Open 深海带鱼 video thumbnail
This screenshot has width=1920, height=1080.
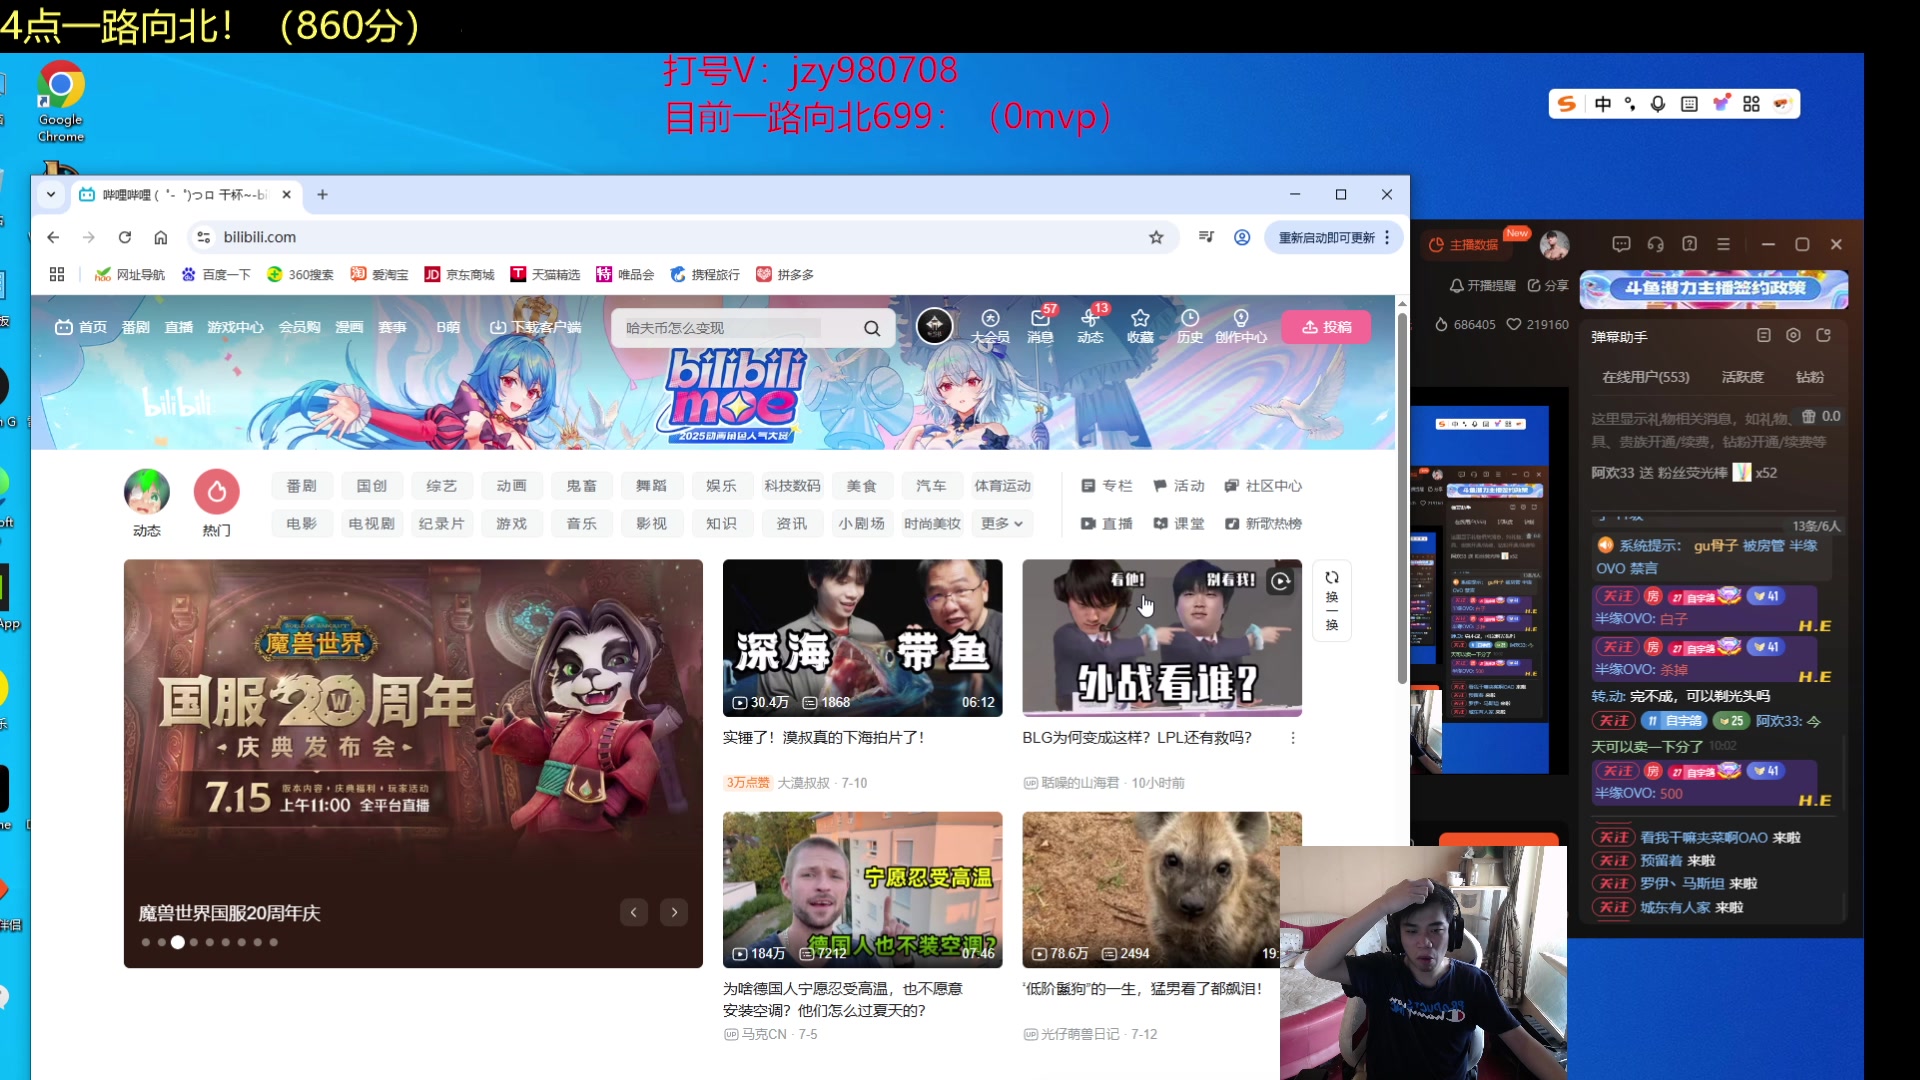862,638
